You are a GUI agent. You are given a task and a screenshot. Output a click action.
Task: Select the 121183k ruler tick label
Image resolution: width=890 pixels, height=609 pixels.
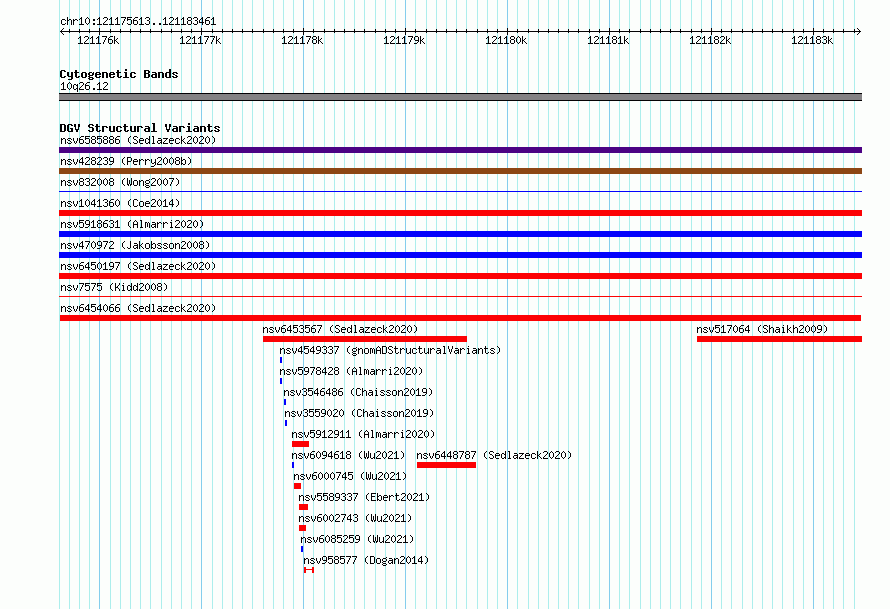tap(812, 40)
